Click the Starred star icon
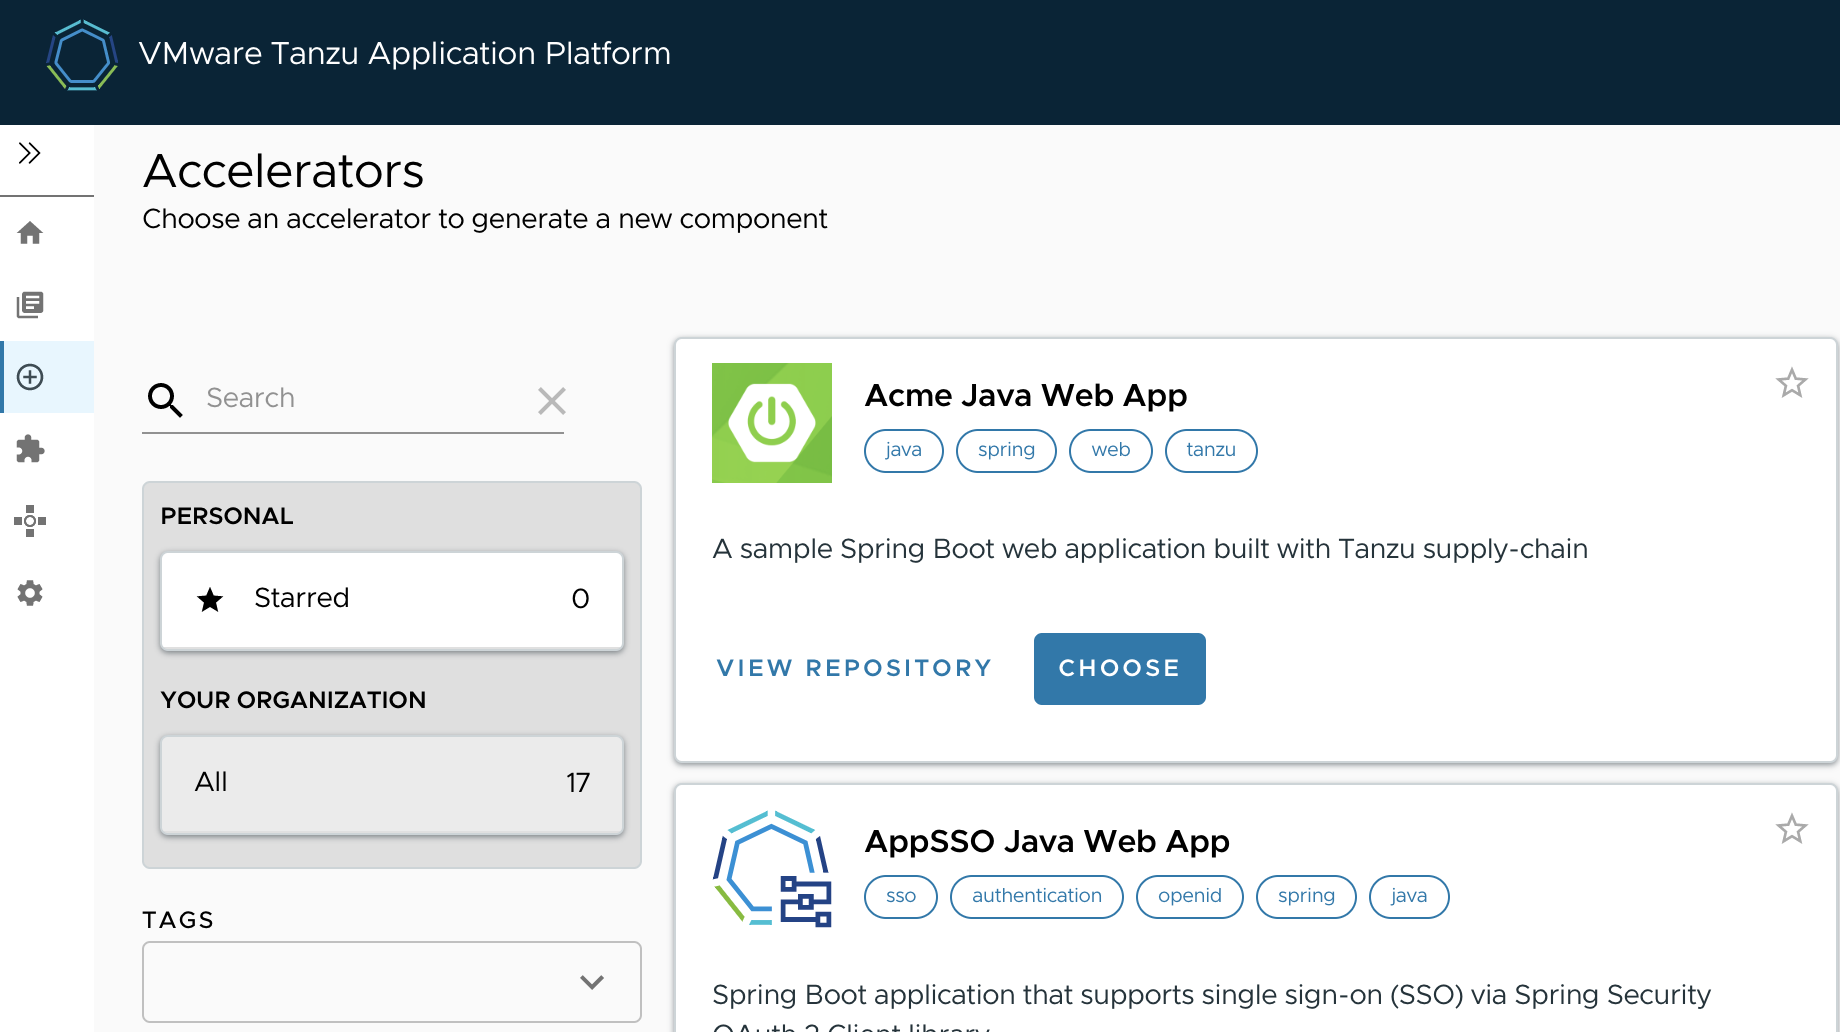The width and height of the screenshot is (1840, 1032). (x=210, y=600)
